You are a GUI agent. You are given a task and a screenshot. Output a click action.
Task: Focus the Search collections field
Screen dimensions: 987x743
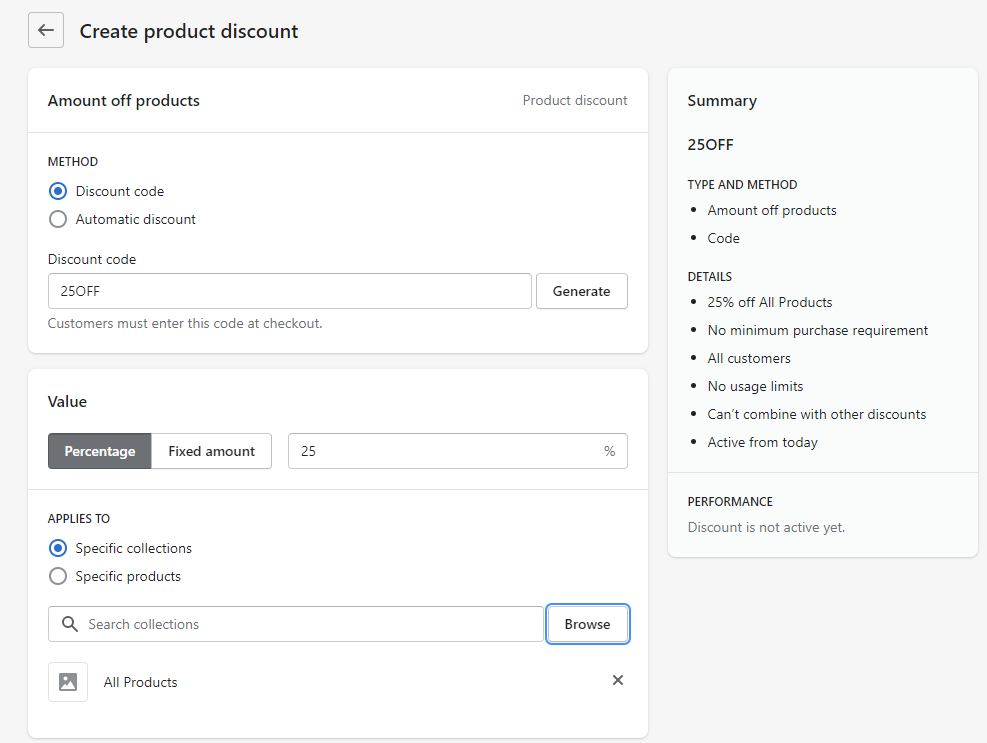point(310,624)
